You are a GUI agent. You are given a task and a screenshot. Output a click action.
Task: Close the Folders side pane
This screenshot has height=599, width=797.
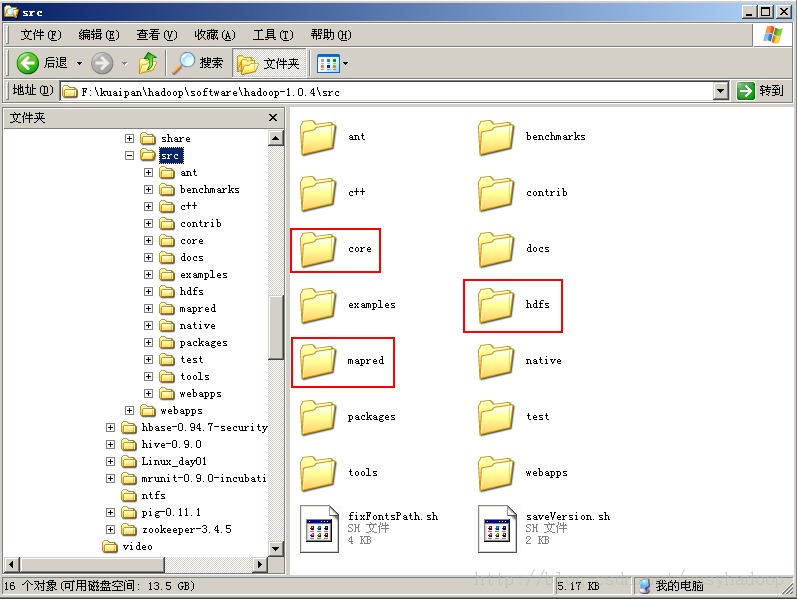tap(273, 117)
